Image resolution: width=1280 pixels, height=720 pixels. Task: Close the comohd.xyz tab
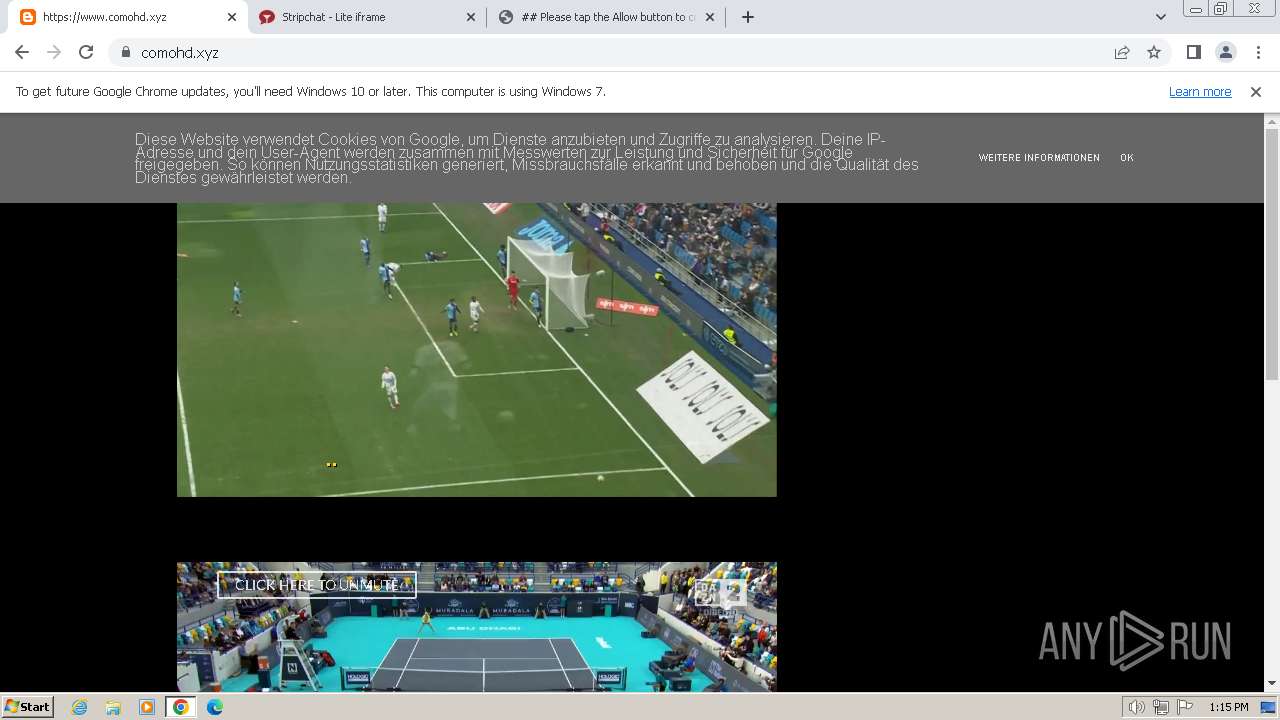click(x=232, y=17)
